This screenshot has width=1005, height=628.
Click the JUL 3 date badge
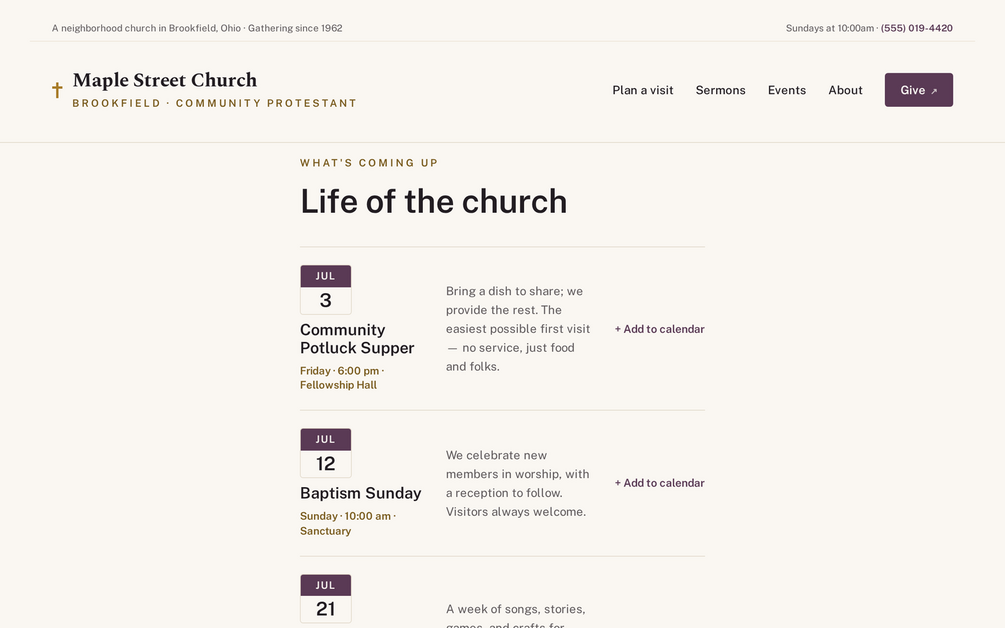(x=326, y=290)
